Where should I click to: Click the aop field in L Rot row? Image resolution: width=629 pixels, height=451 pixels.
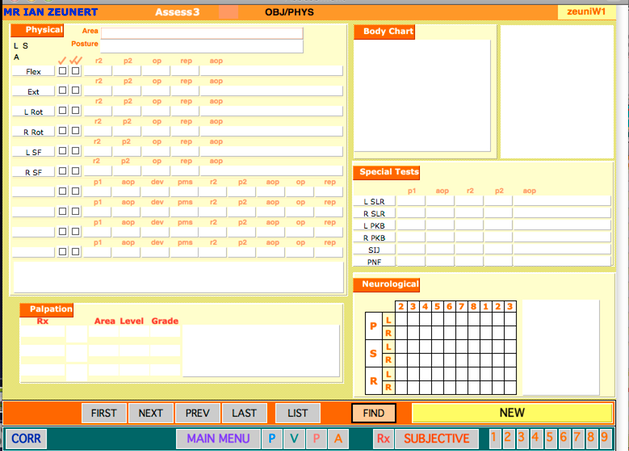coord(271,111)
